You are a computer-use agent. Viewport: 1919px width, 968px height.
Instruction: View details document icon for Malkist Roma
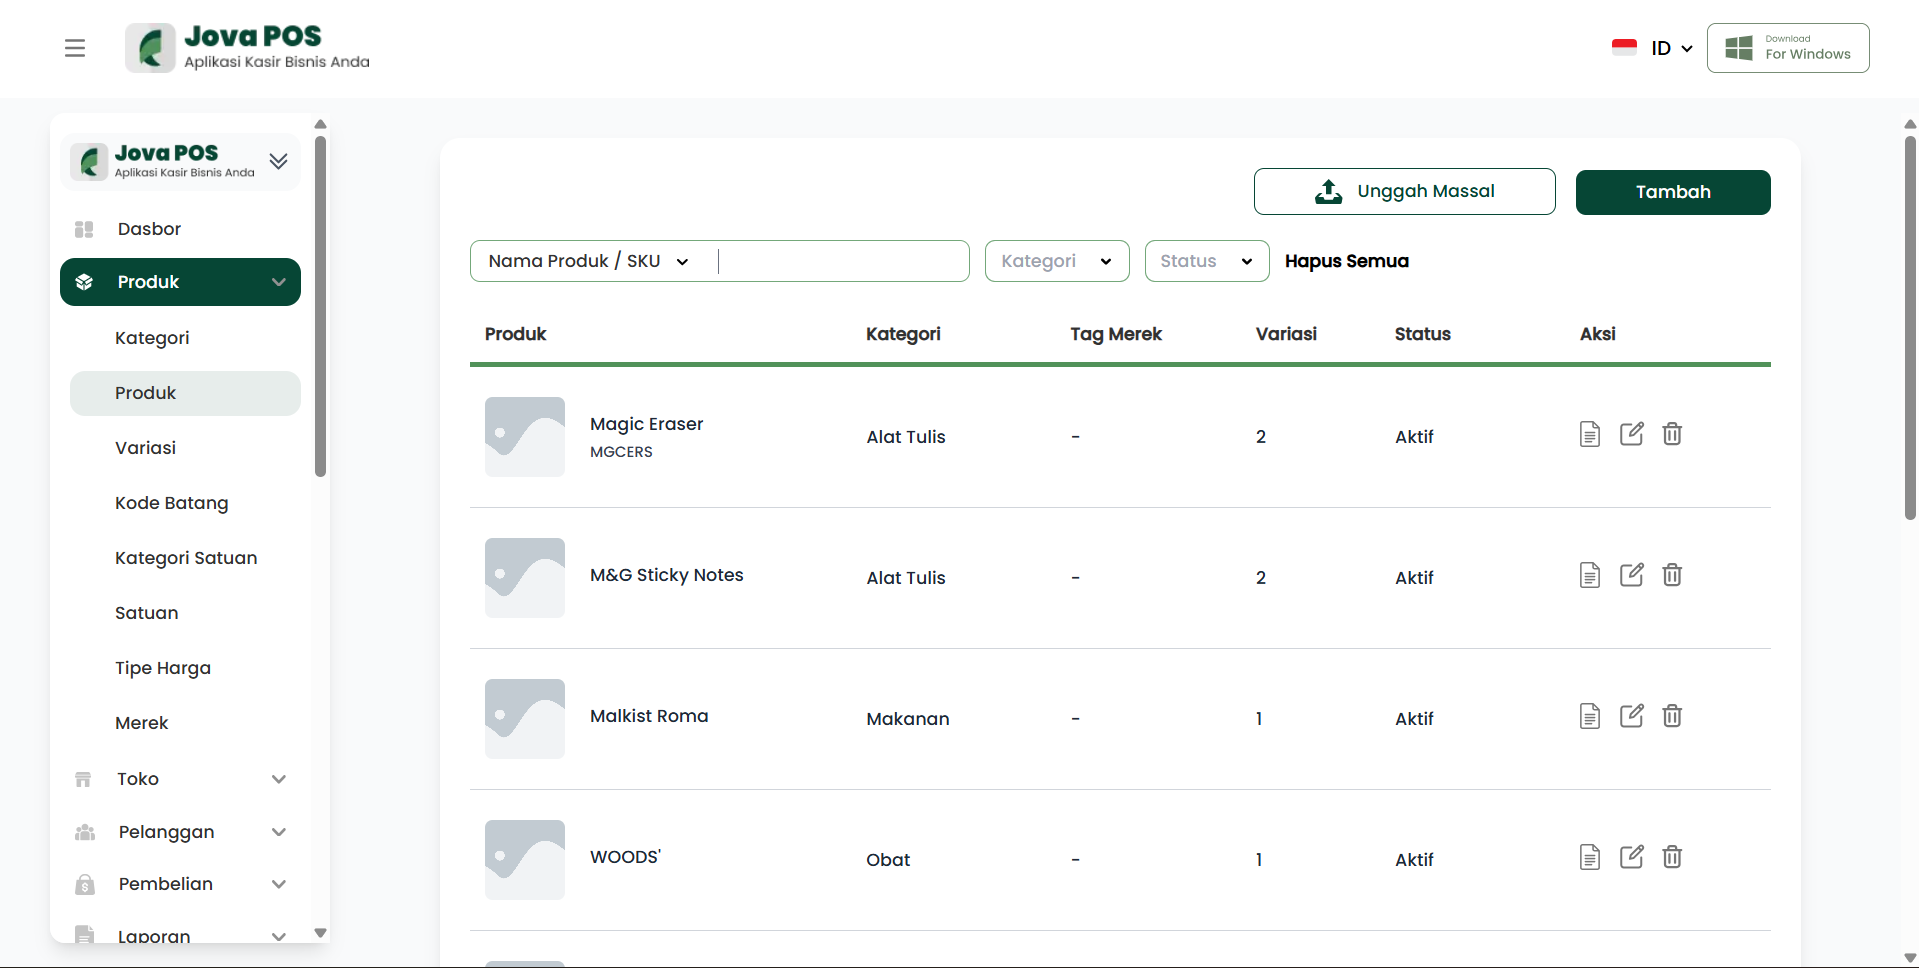1589,716
